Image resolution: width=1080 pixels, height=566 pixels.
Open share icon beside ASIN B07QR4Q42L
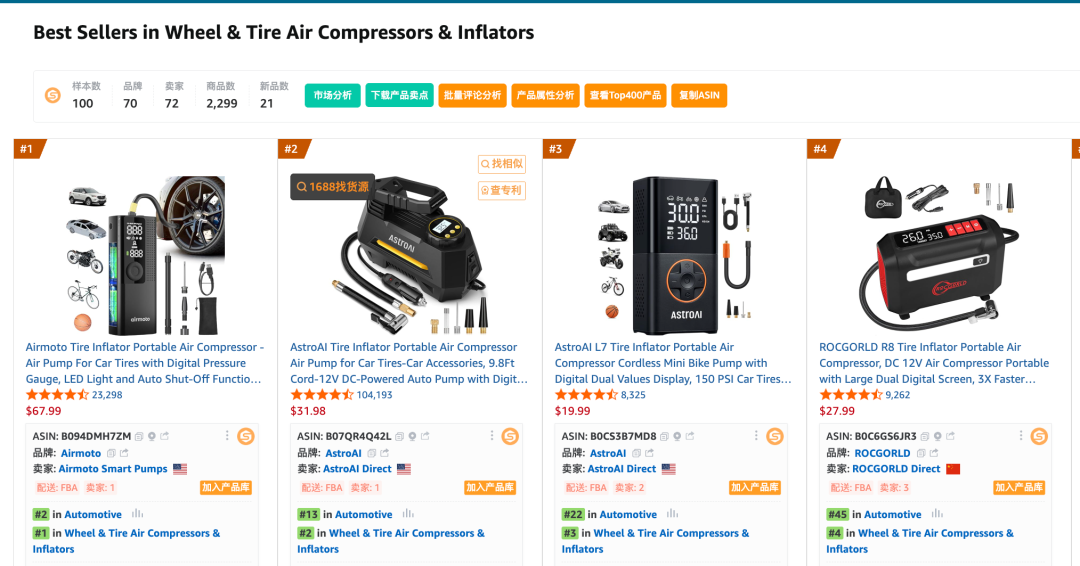click(427, 436)
